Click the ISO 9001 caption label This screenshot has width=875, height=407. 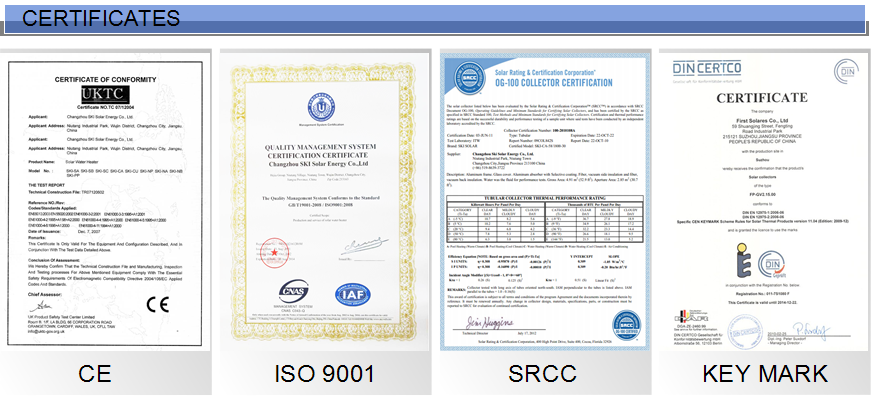tap(324, 374)
